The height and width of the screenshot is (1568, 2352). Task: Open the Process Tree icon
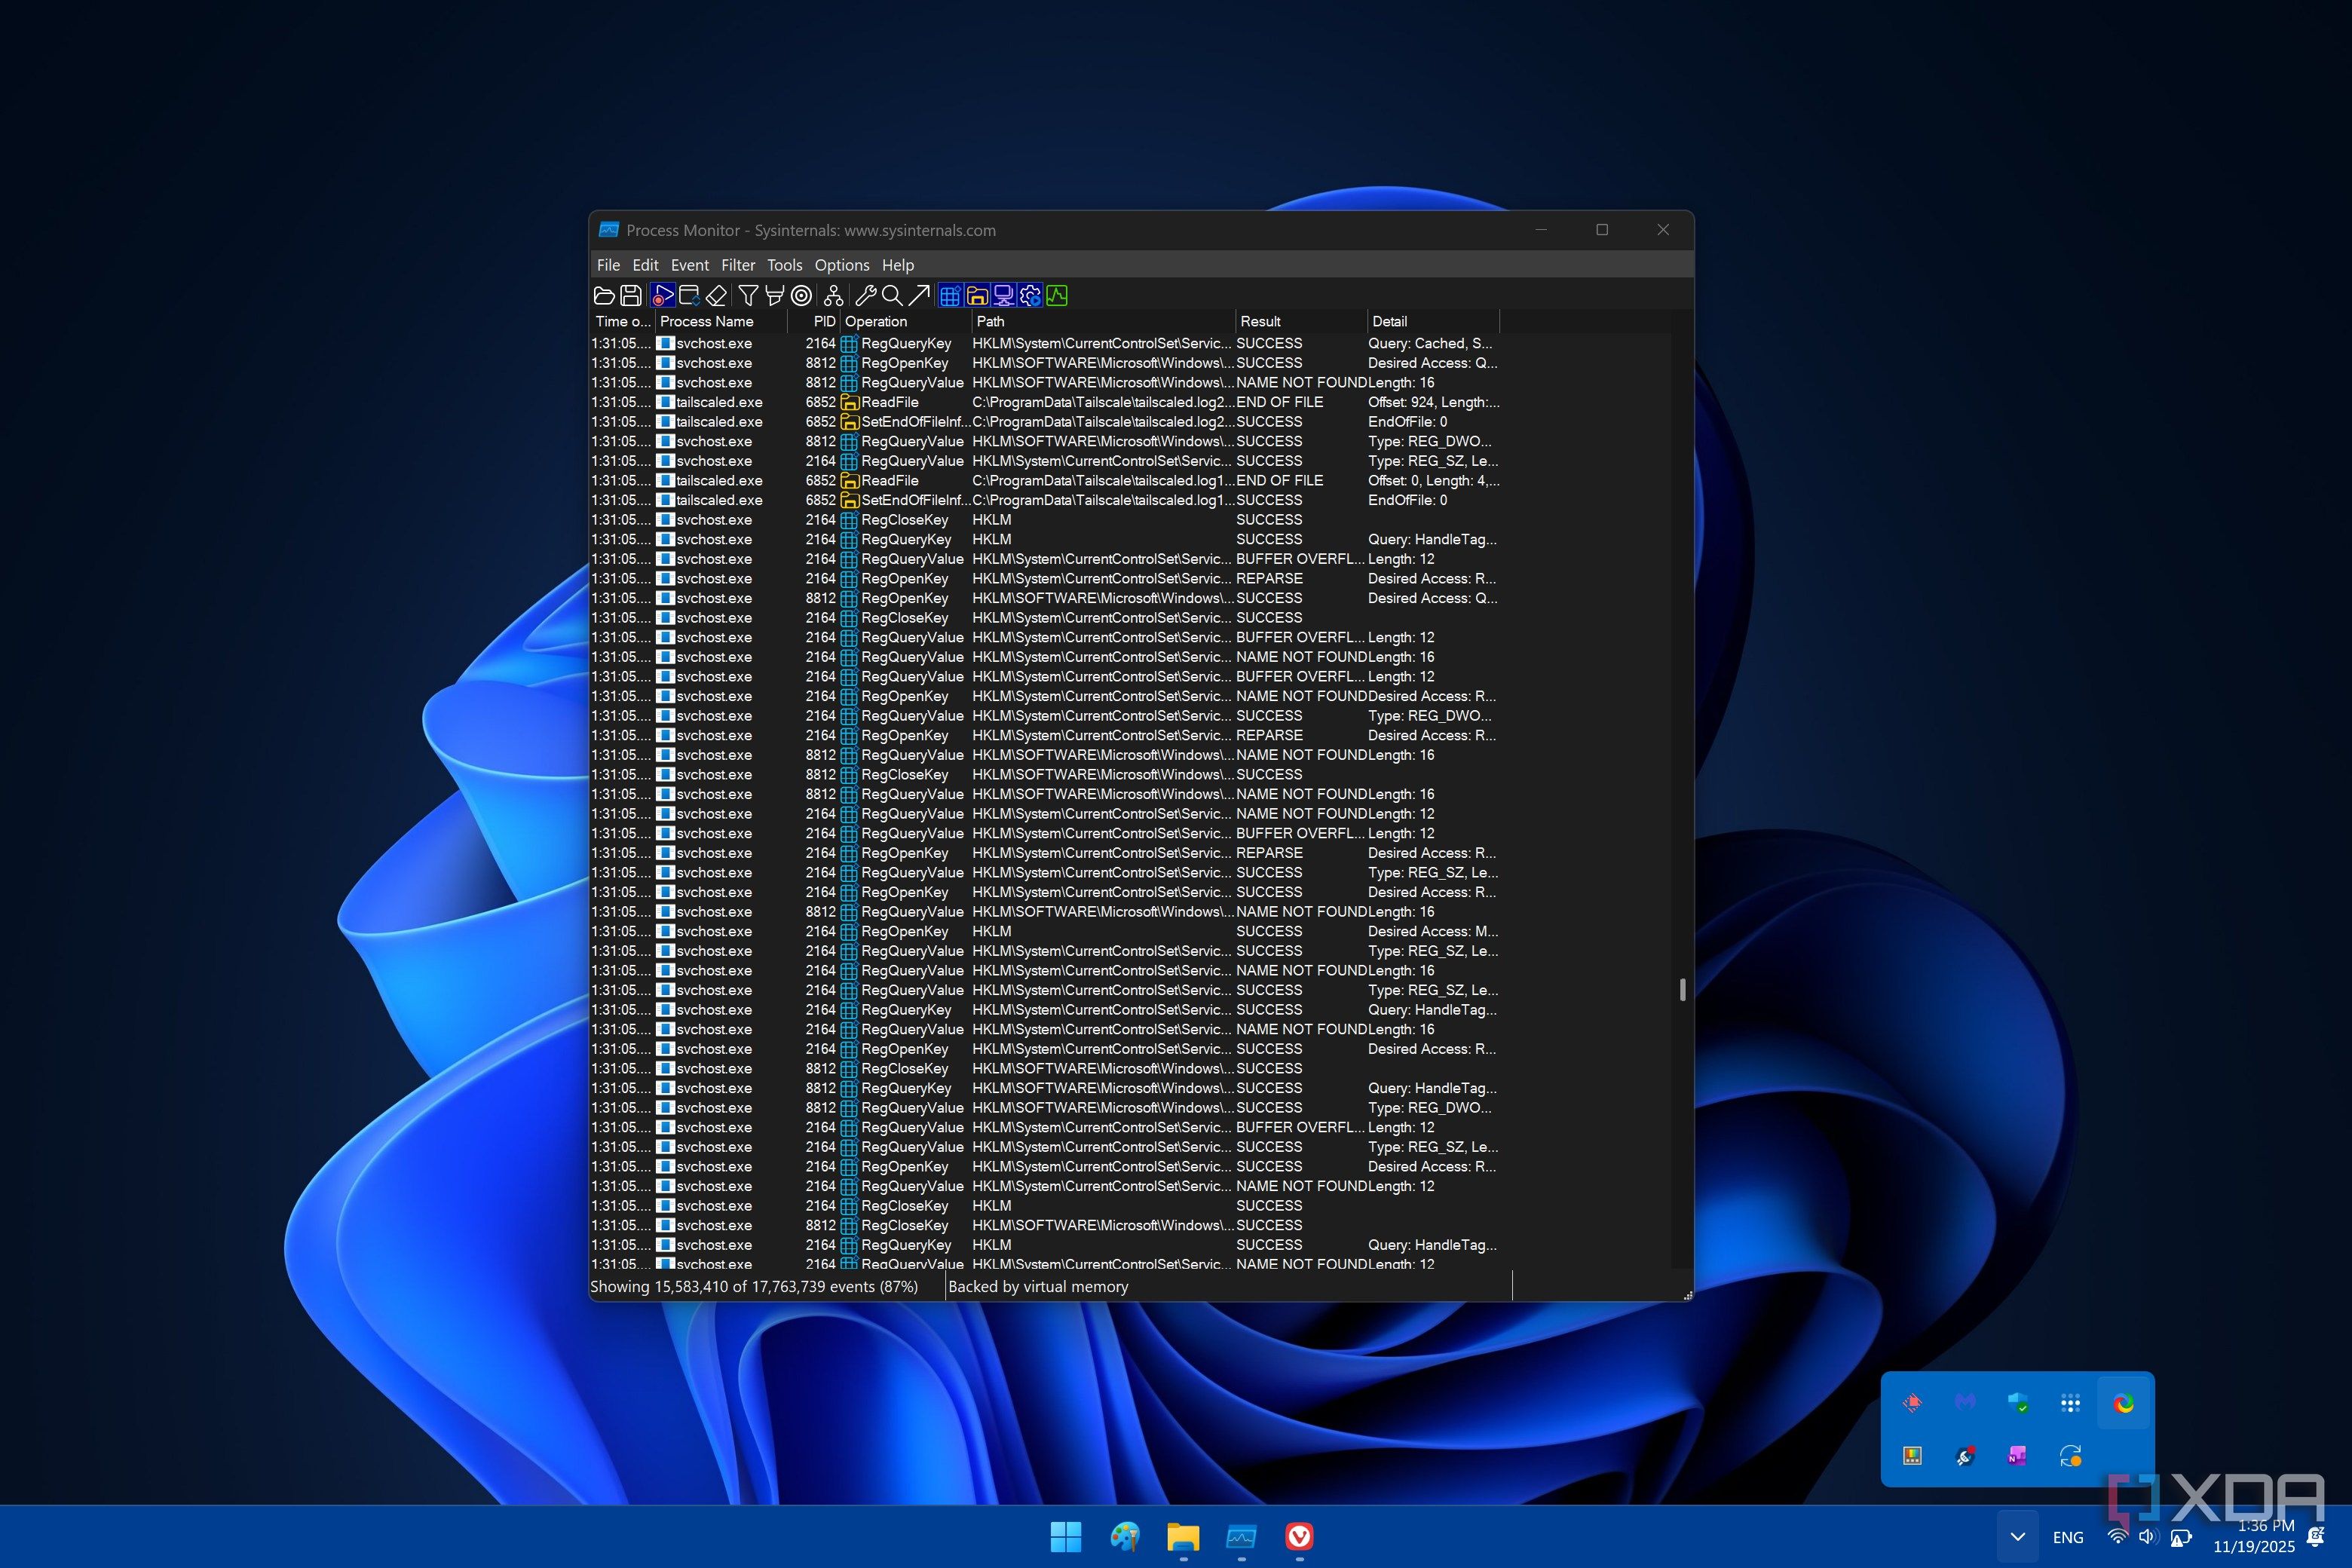coord(833,295)
